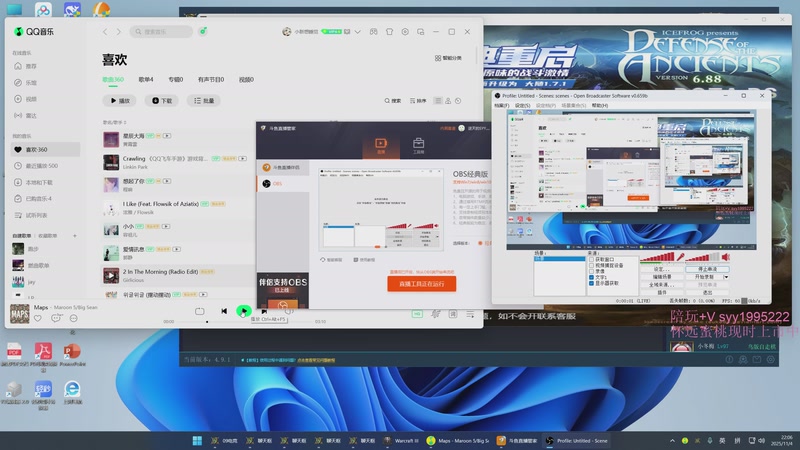Screen dimensions: 800x450
Task: Open the play queue icon in QQ音乐 player
Action: coord(470,314)
